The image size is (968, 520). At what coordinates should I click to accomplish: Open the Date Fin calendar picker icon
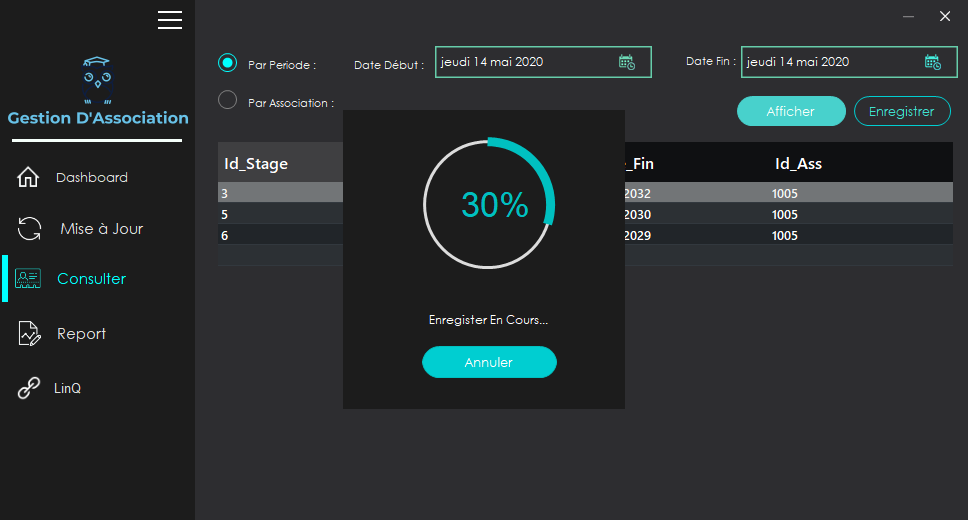(933, 62)
